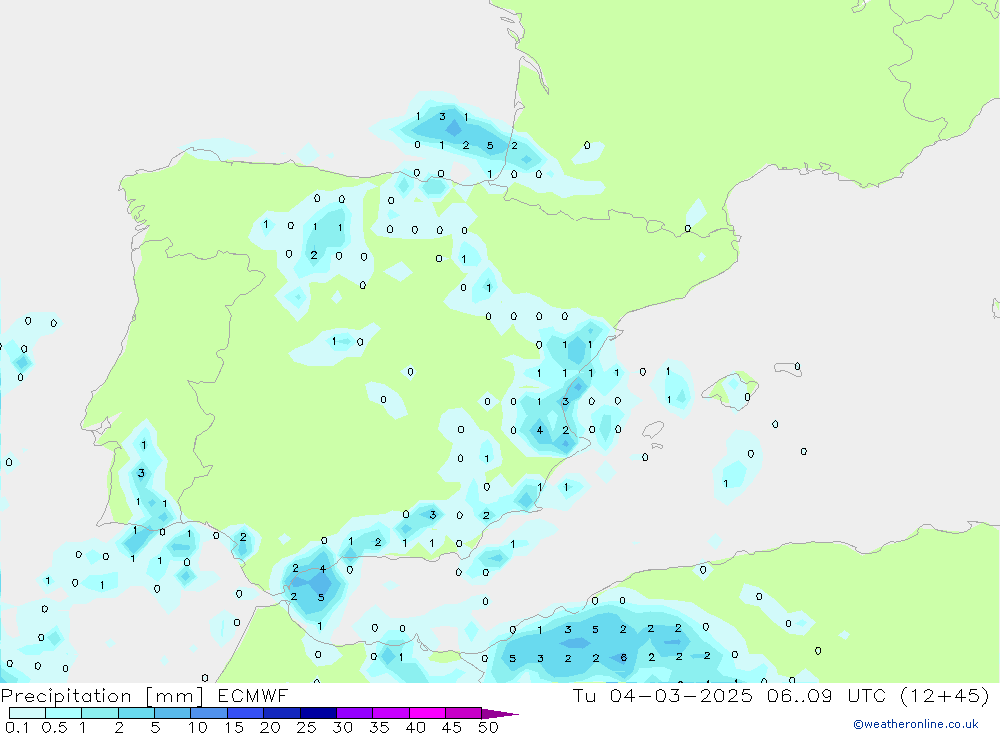
Task: Click the 25–30 mm navy legend swatch
Action: tap(318, 713)
